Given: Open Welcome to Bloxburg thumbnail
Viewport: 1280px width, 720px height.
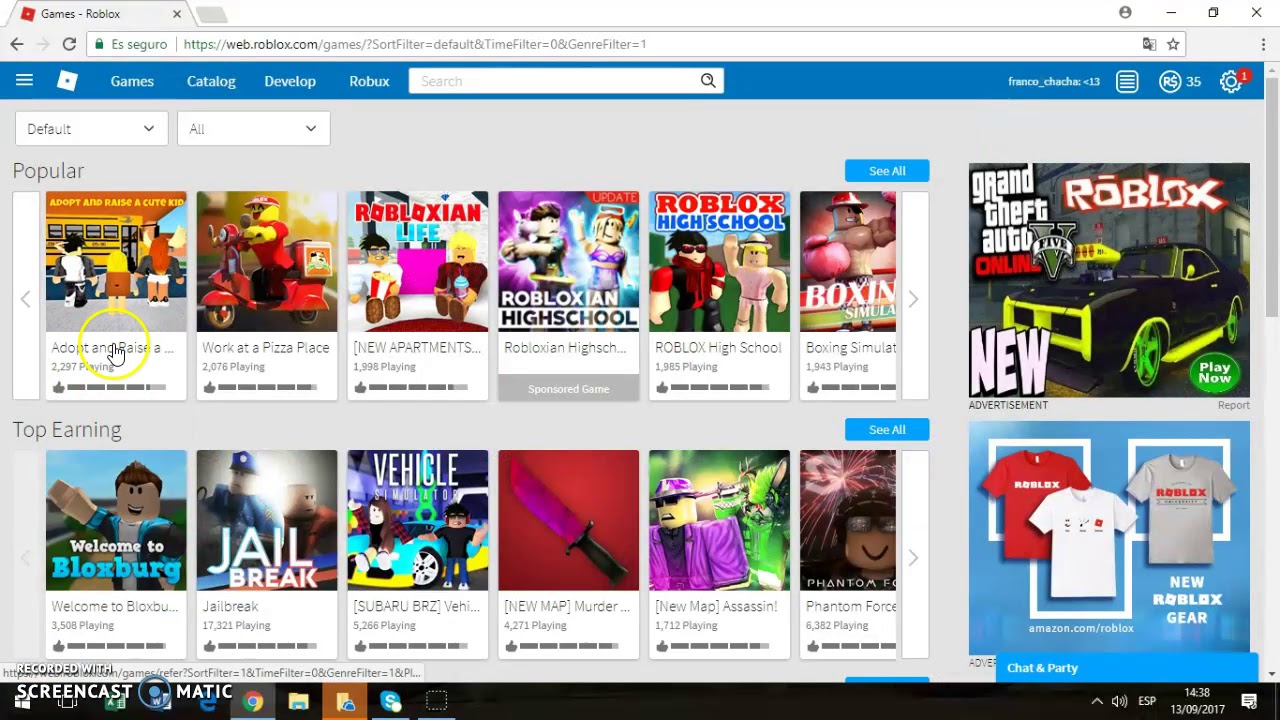Looking at the screenshot, I should click(116, 520).
